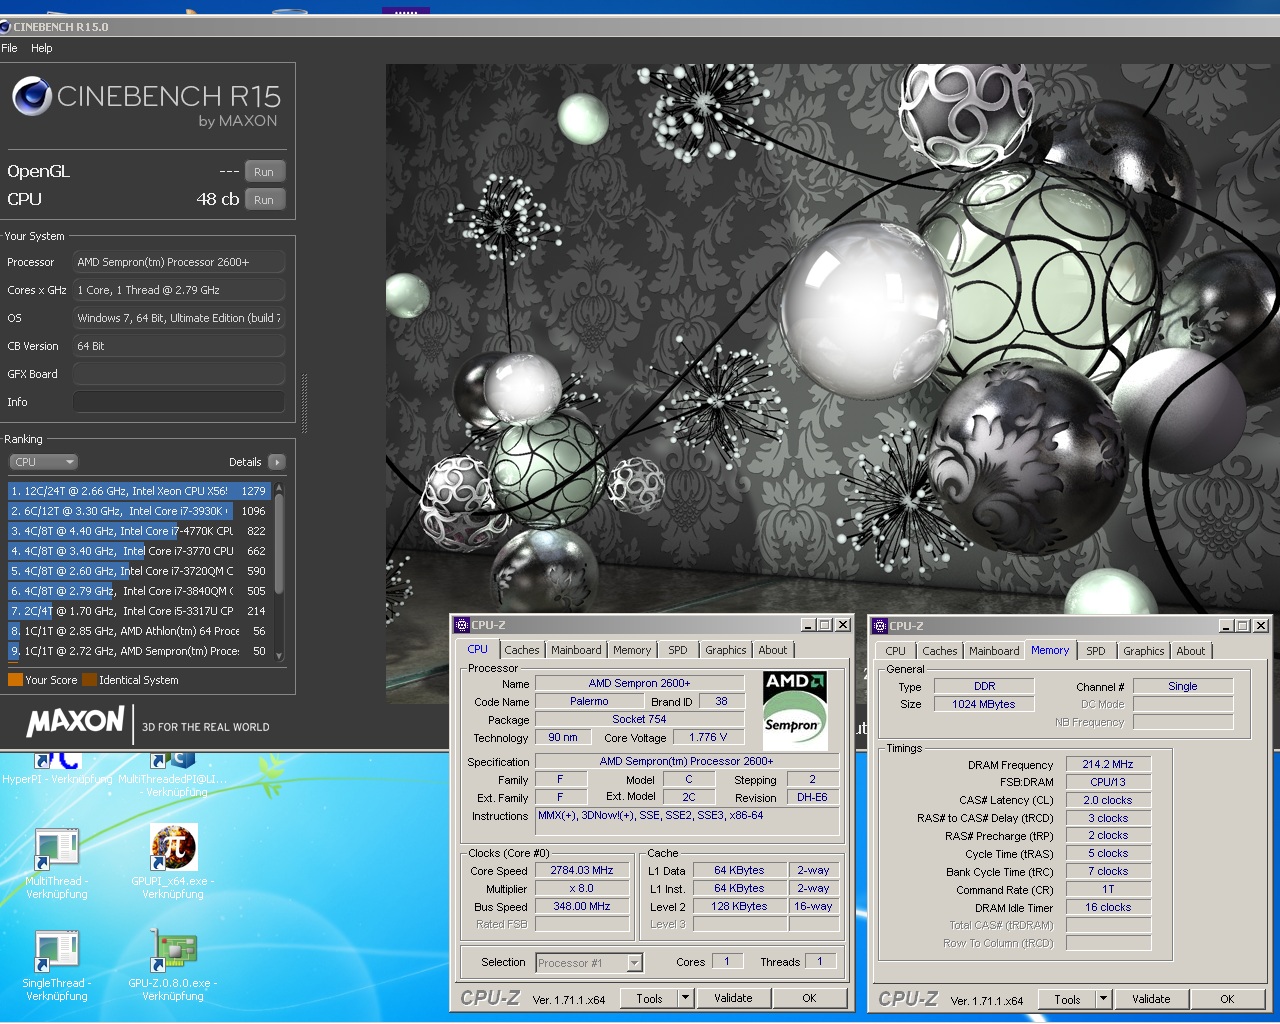The height and width of the screenshot is (1024, 1280).
Task: Open the SingleThread desktop shortcut
Action: (57, 966)
